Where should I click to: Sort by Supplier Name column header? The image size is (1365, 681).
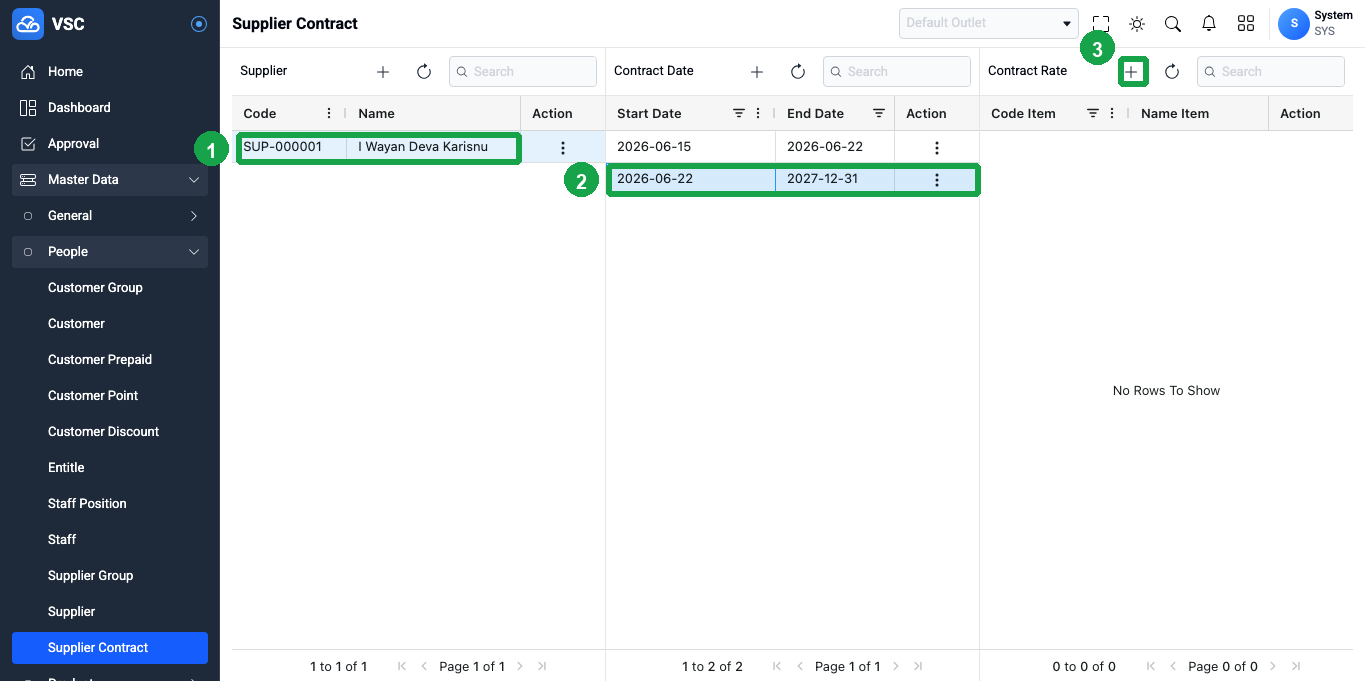tap(377, 113)
